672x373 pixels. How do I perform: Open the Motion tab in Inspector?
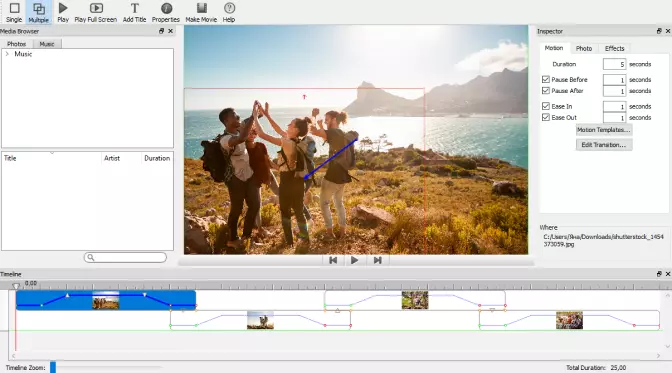[x=554, y=48]
